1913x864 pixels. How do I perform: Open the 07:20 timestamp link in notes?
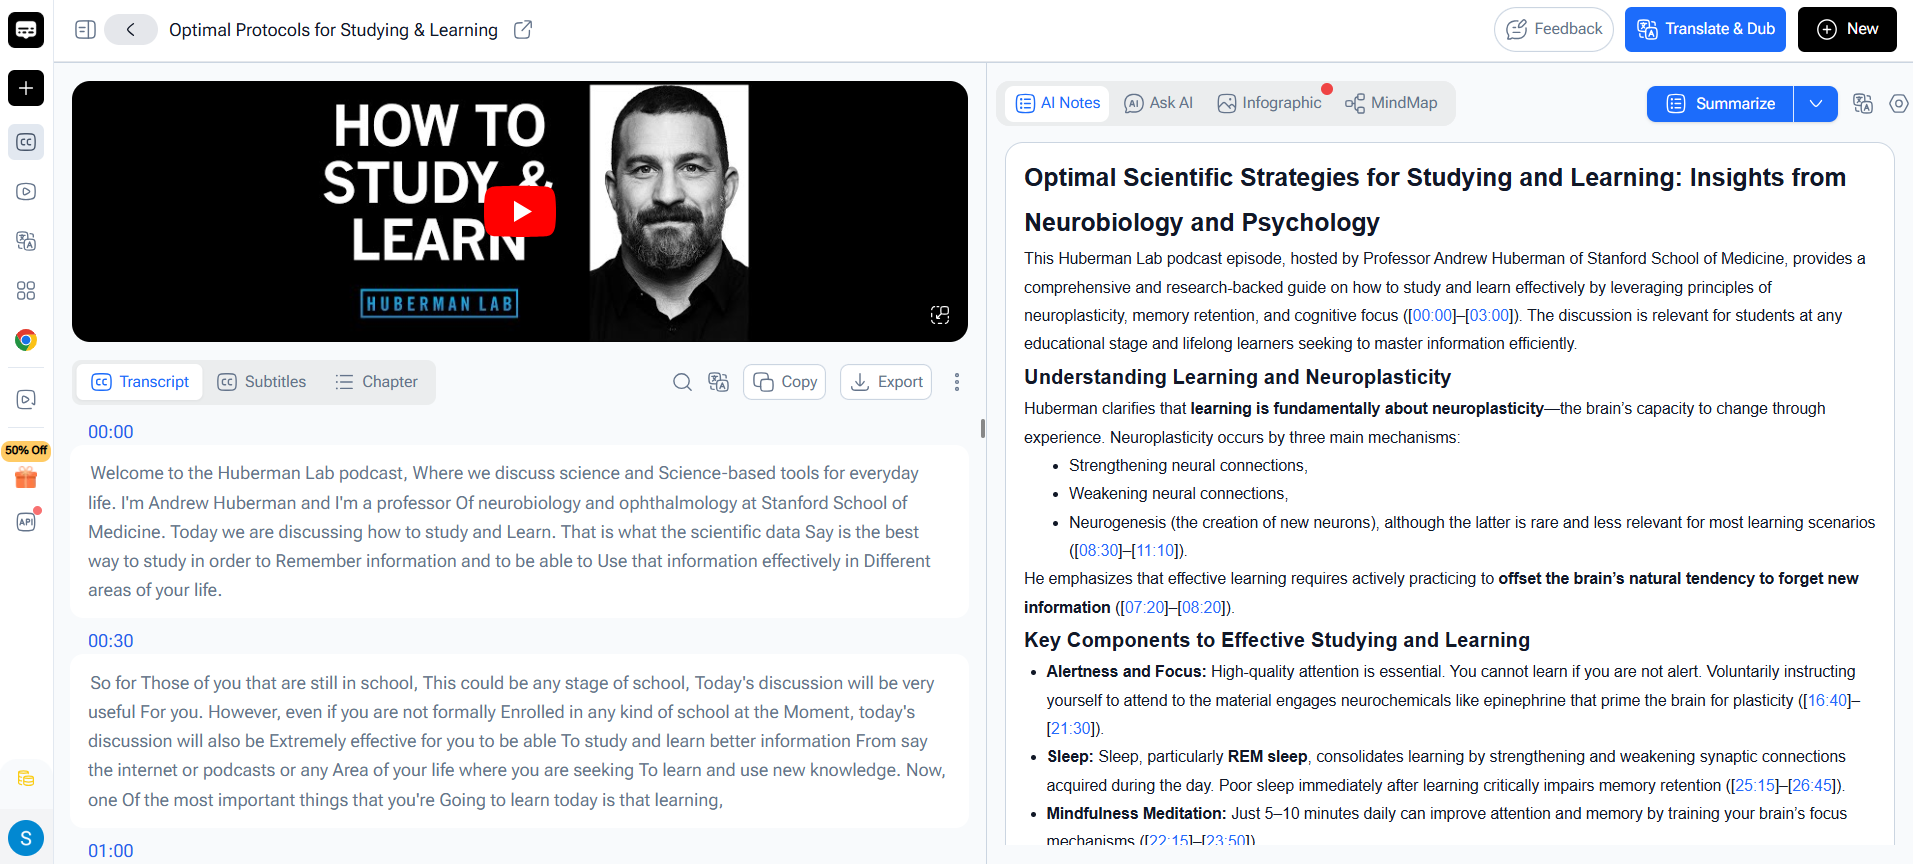1145,608
